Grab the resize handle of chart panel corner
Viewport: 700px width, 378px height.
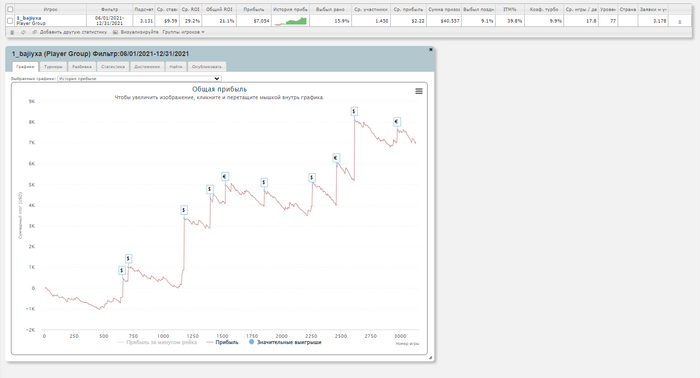click(431, 357)
